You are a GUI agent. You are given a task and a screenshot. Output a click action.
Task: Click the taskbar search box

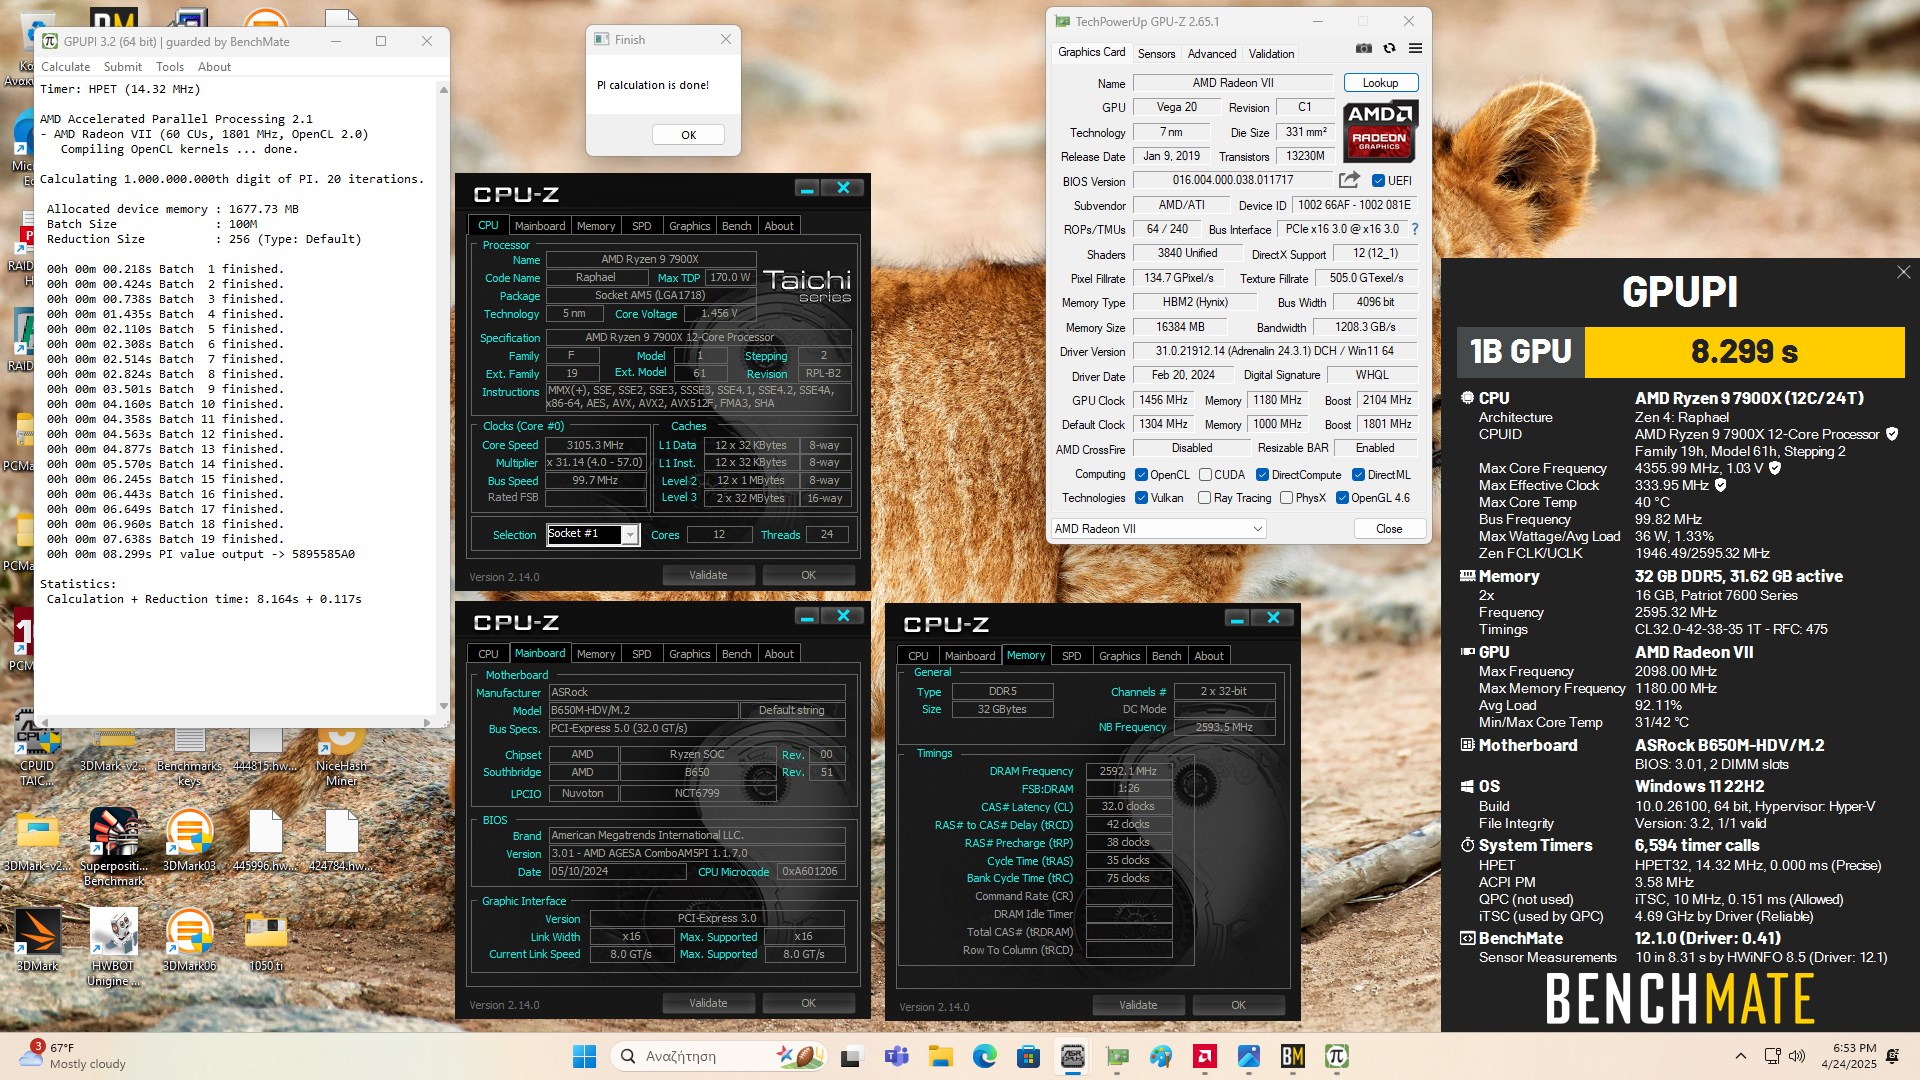point(718,1056)
